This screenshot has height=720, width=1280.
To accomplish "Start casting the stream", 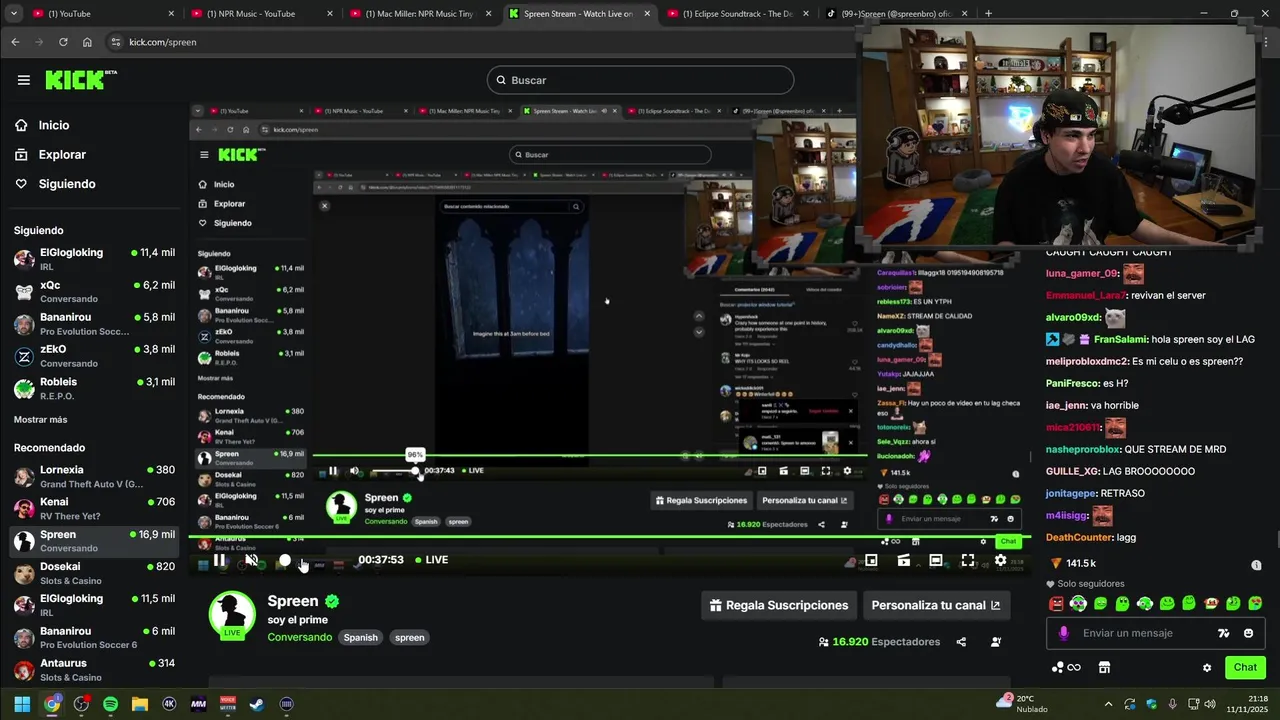I will tap(903, 561).
